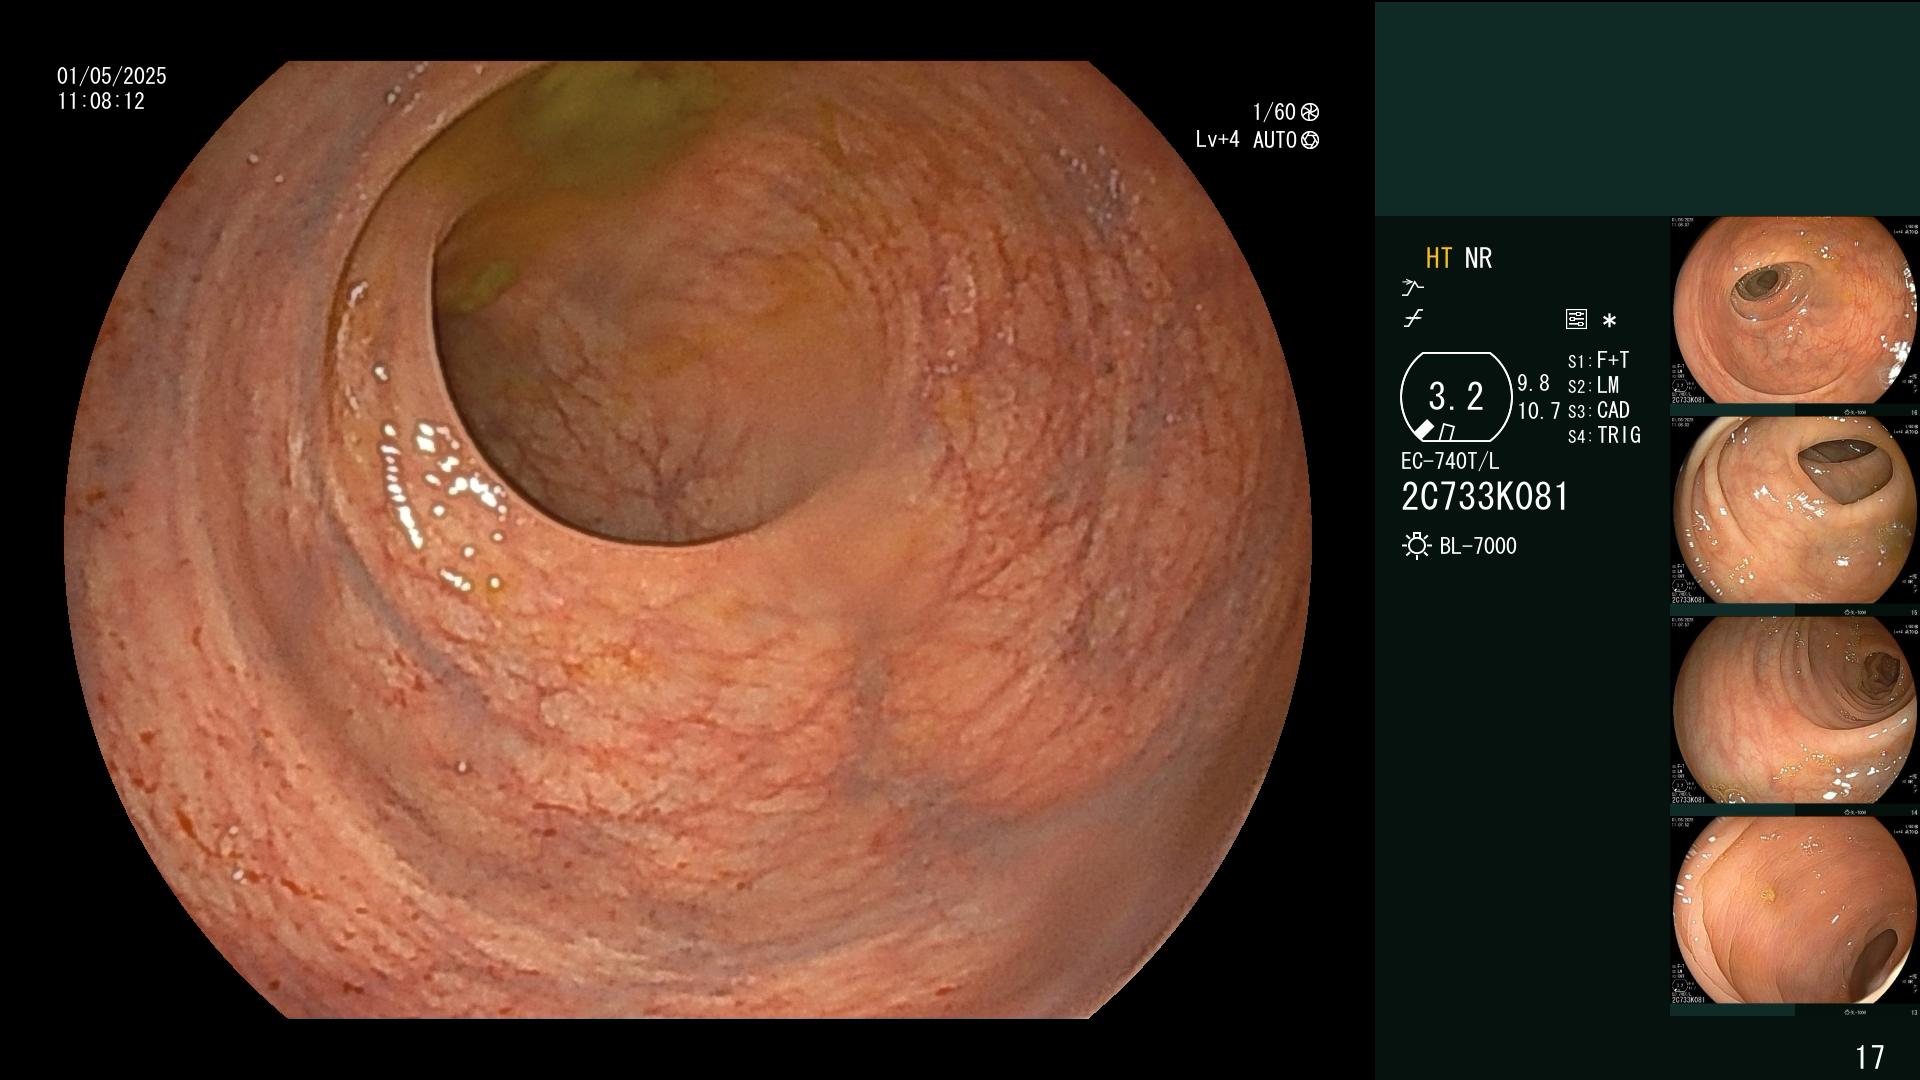The image size is (1920, 1080).
Task: Click the time 11:08:12 overlay
Action: click(x=101, y=102)
